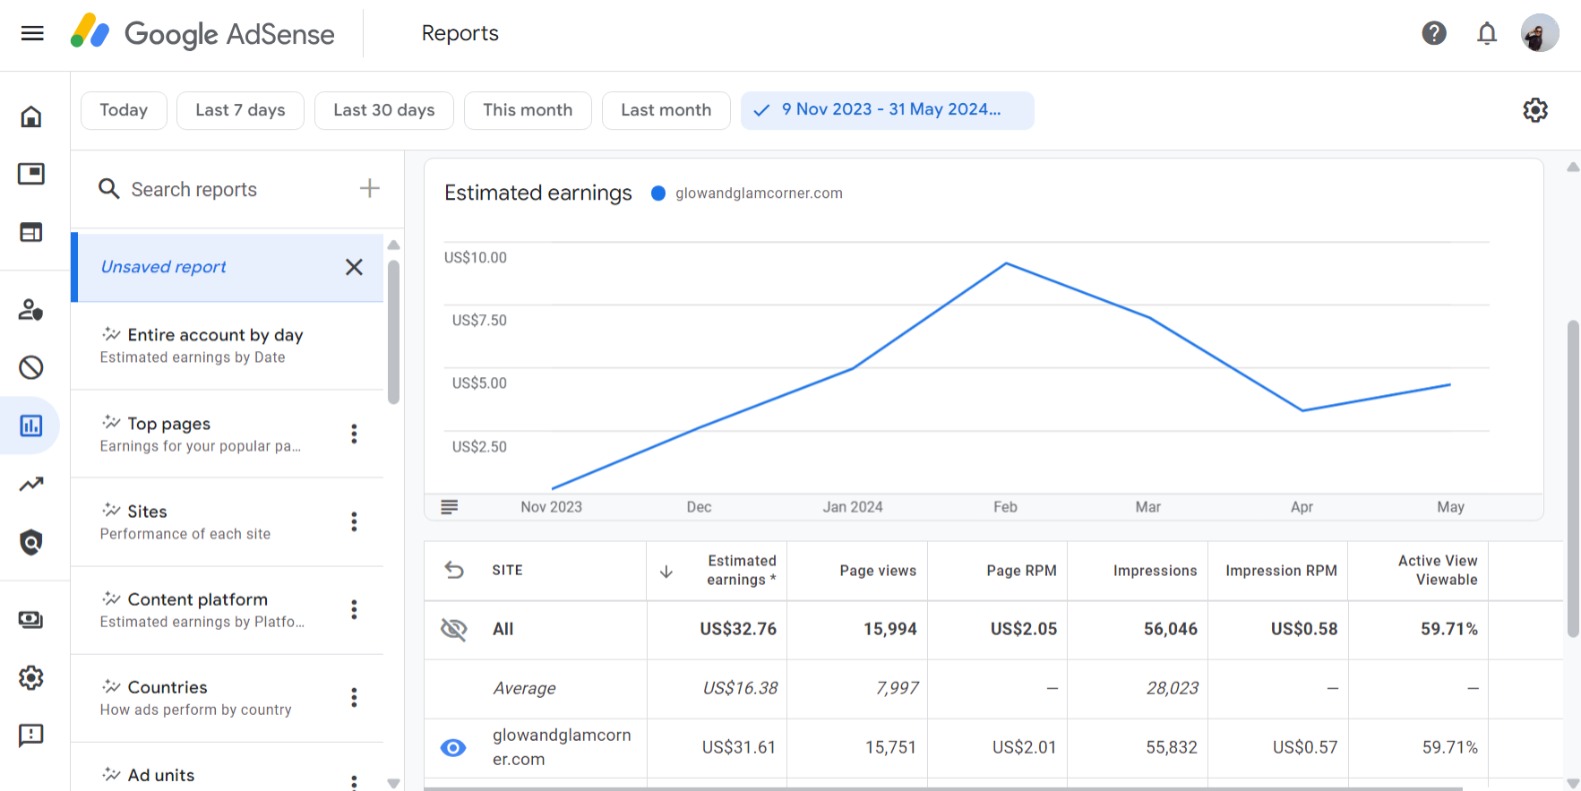Select the Last 30 days filter
This screenshot has height=791, width=1581.
click(x=384, y=110)
